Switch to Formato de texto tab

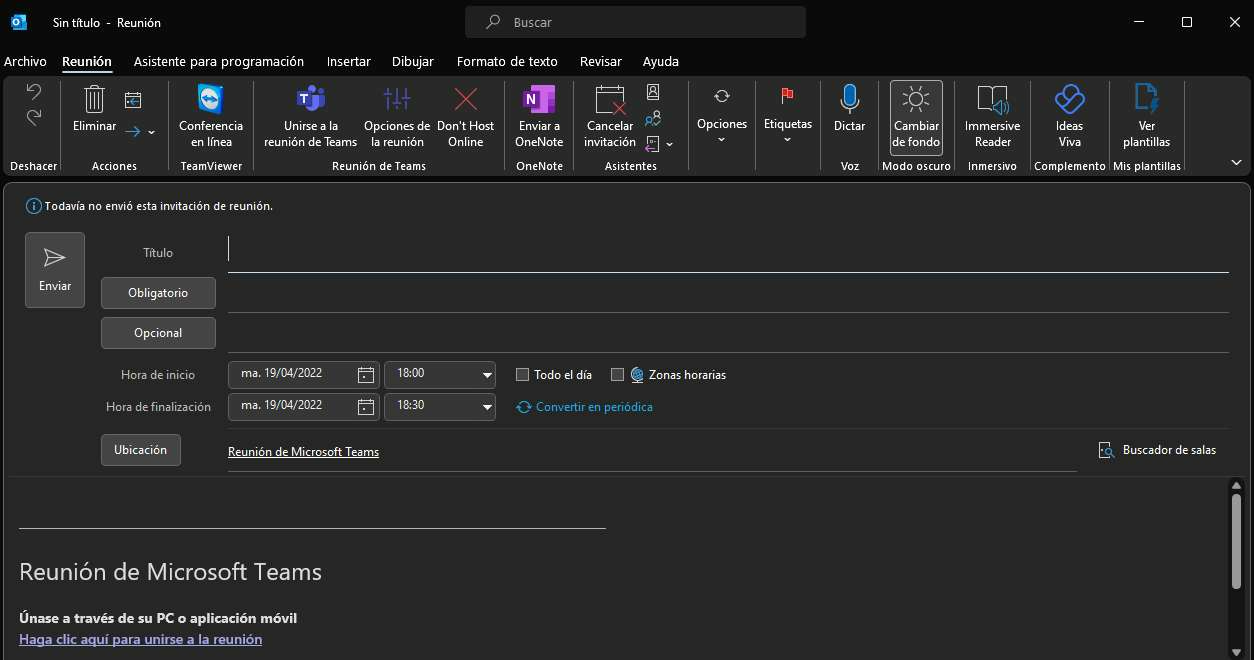pos(507,61)
